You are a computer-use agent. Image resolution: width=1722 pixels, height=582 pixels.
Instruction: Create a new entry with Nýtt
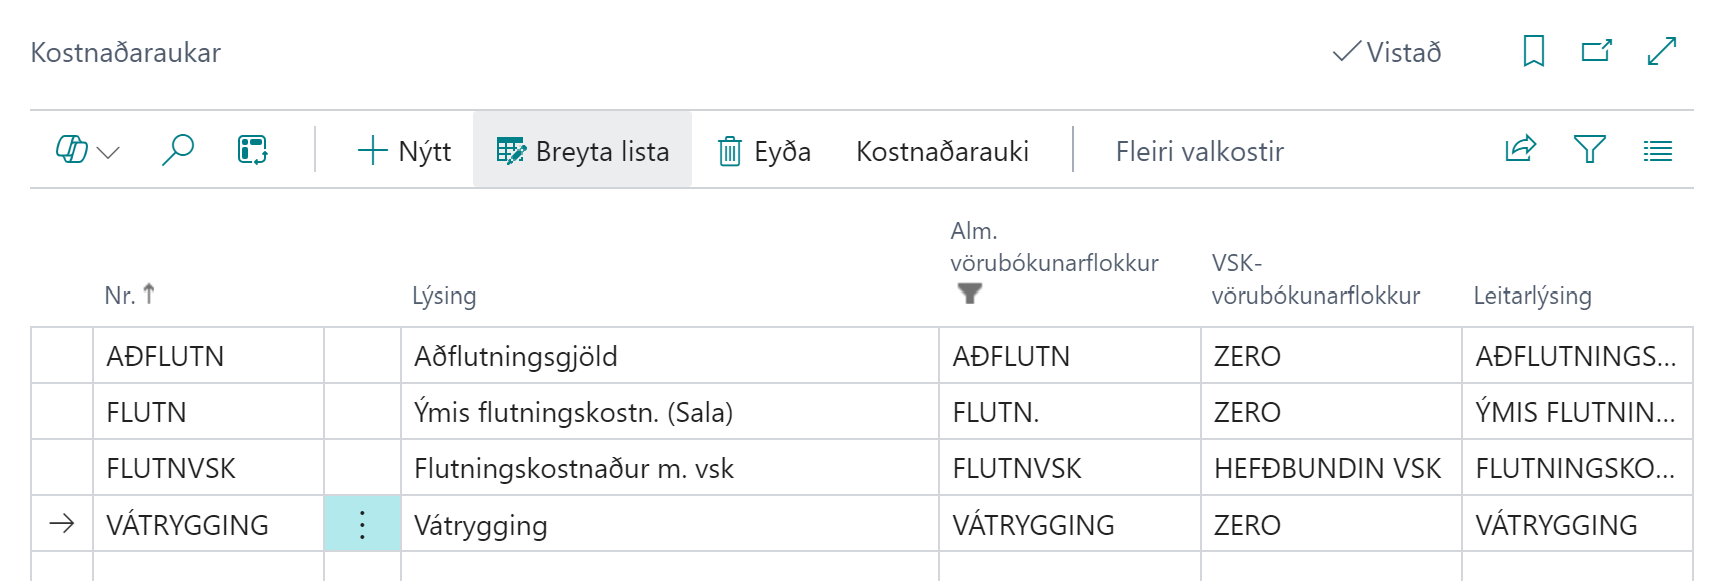(404, 151)
